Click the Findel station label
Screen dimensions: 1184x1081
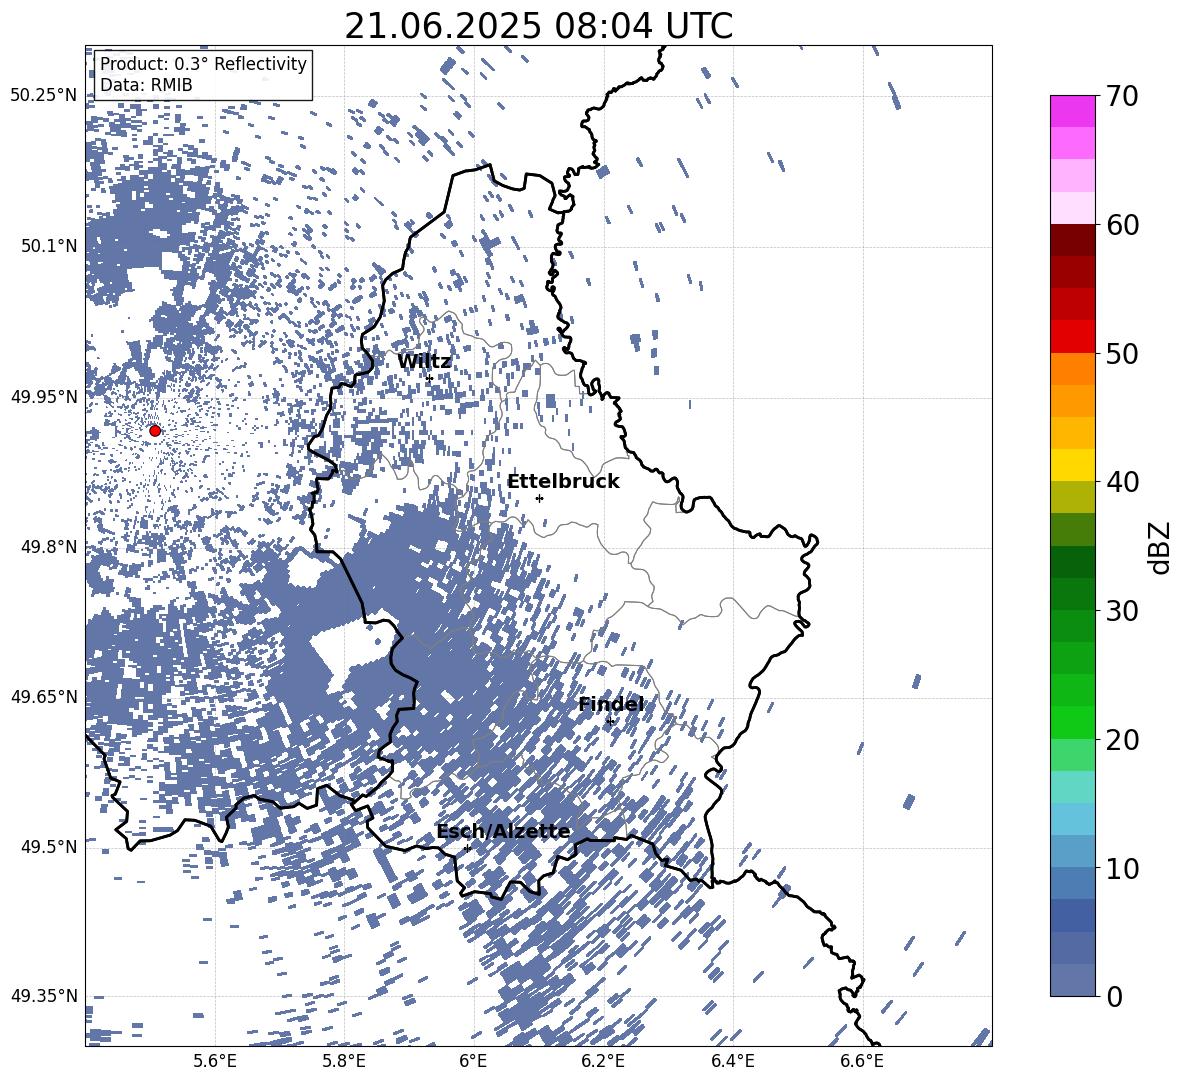point(611,704)
